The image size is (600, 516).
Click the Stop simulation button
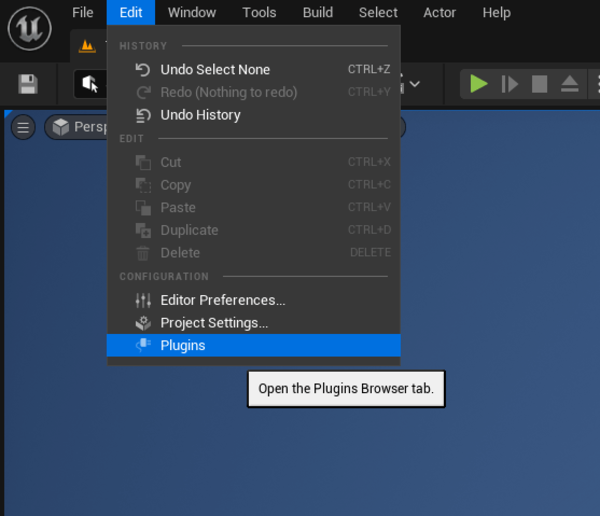539,84
